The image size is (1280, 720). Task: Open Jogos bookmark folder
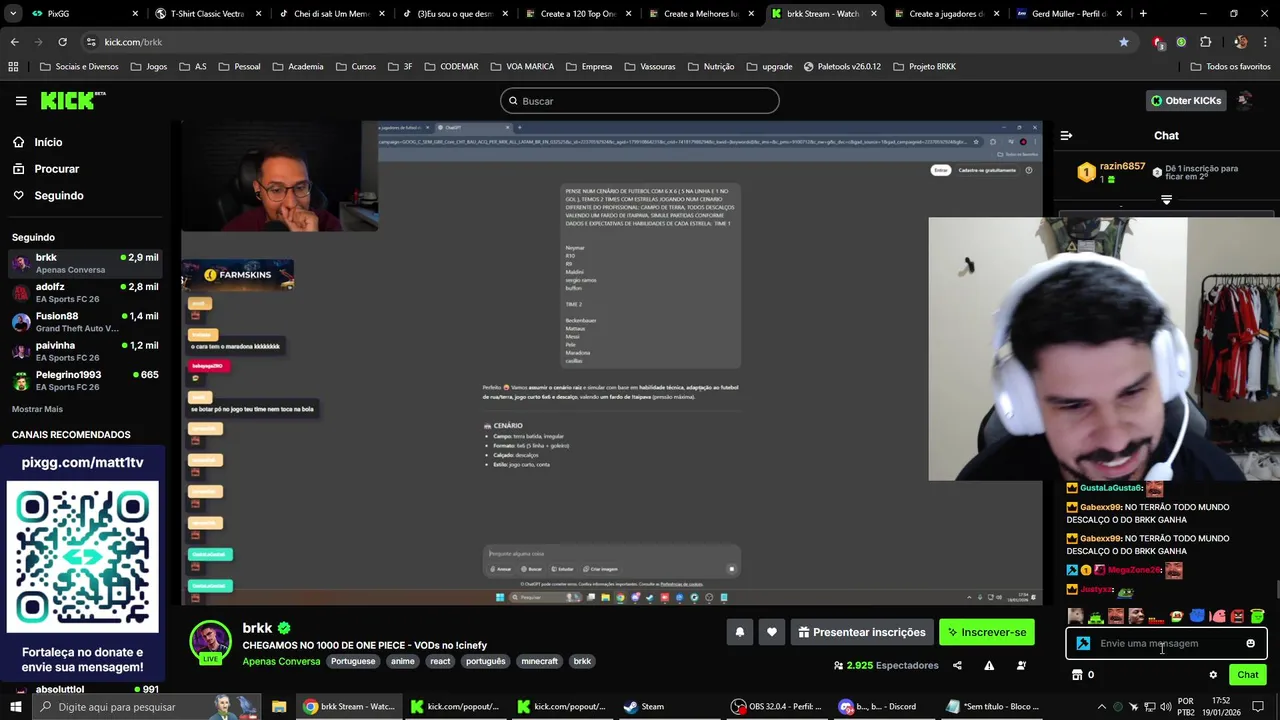[147, 67]
